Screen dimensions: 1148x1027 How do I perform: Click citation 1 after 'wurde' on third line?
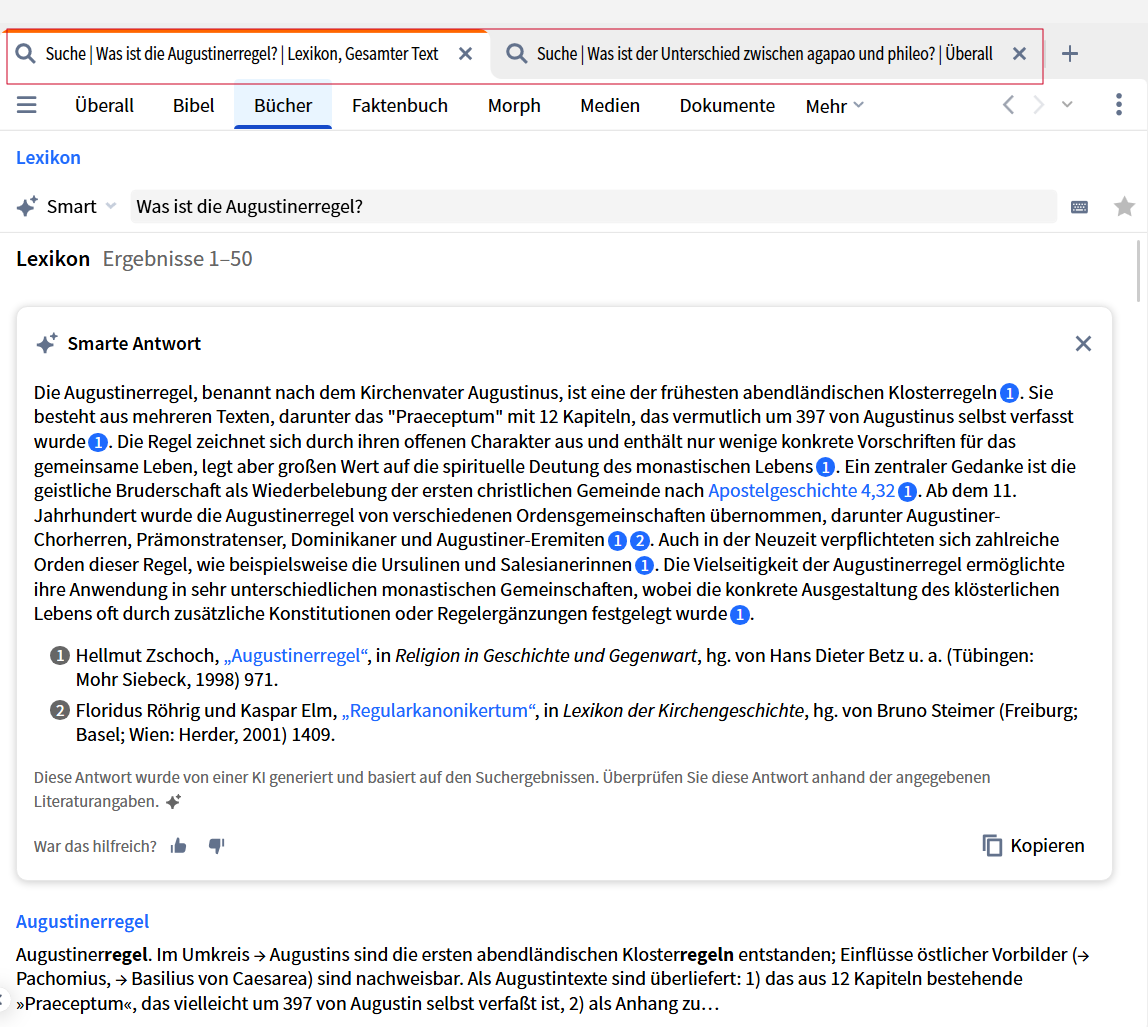pos(97,442)
